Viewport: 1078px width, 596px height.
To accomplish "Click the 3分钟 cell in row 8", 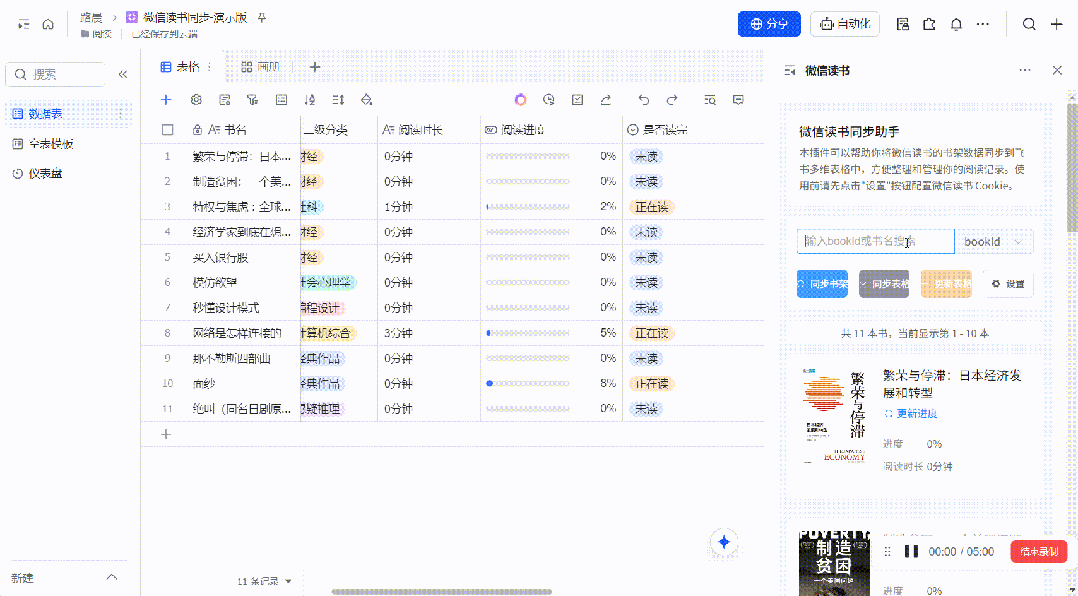I will point(428,333).
